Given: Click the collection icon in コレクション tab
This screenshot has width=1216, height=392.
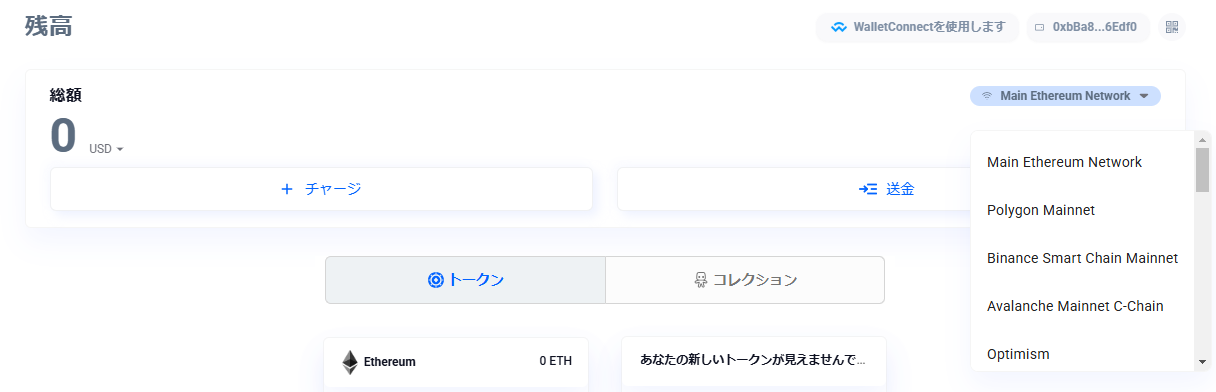Looking at the screenshot, I should [x=701, y=280].
